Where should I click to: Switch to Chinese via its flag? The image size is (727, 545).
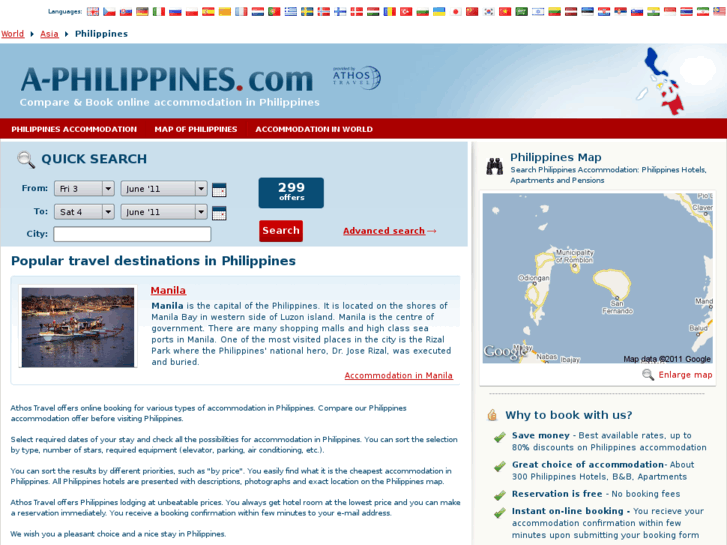(472, 12)
